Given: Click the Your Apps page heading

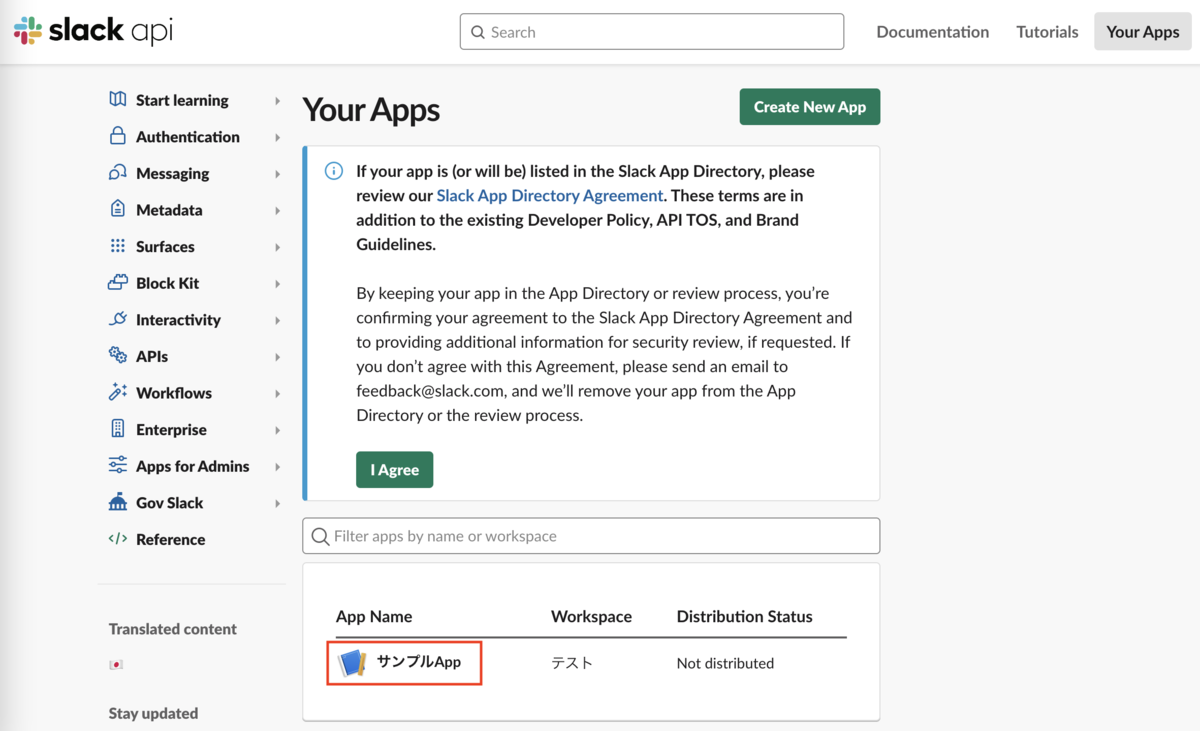Looking at the screenshot, I should [371, 110].
